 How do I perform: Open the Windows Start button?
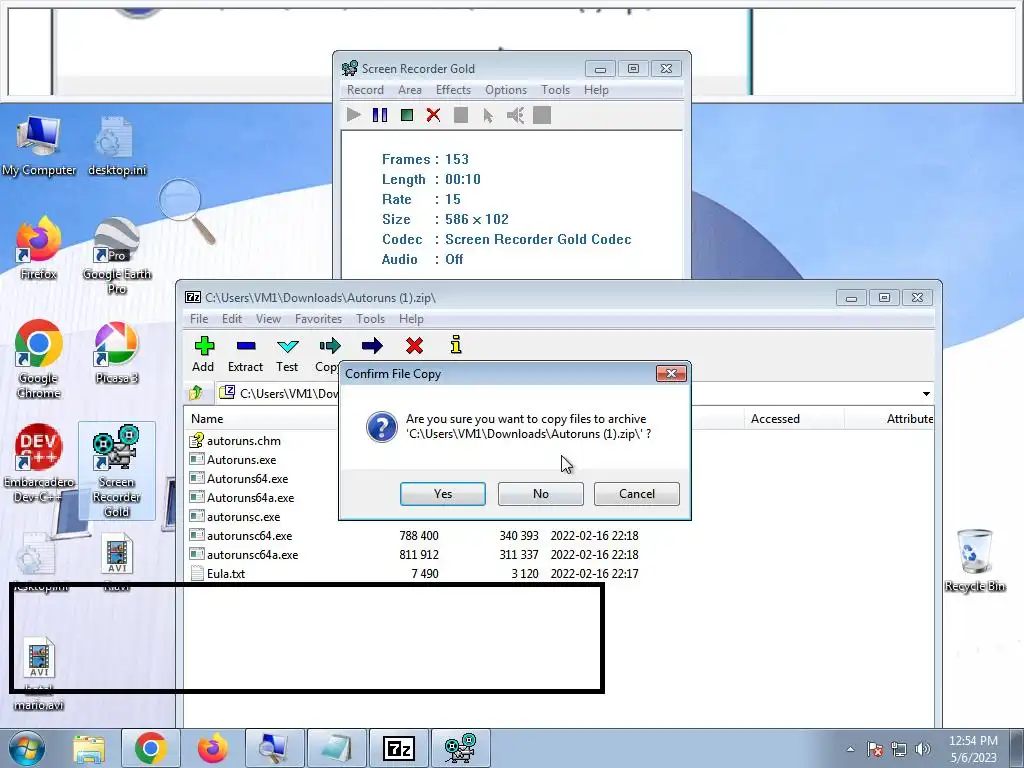(x=26, y=748)
